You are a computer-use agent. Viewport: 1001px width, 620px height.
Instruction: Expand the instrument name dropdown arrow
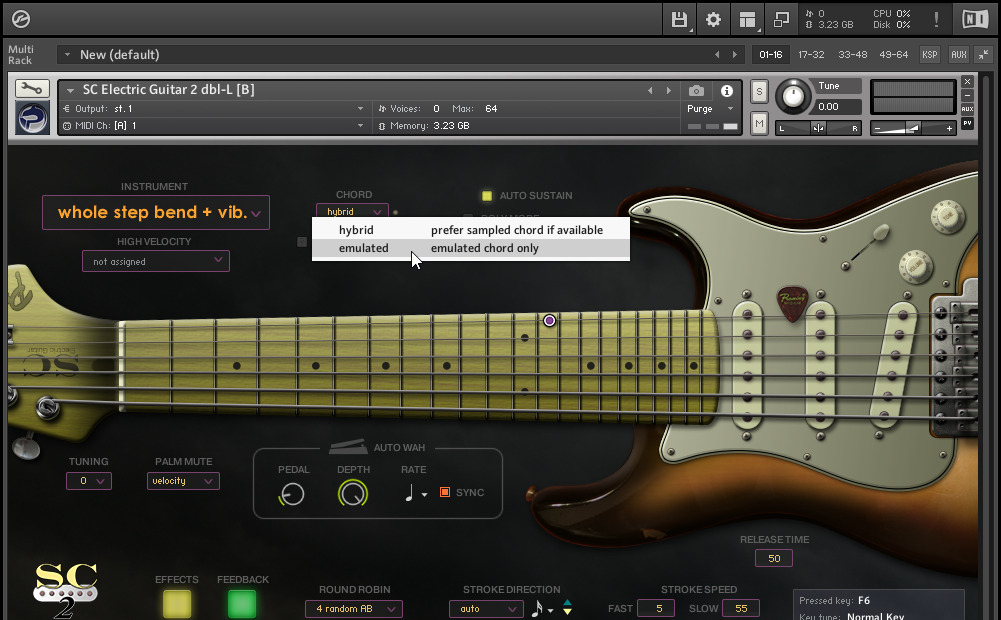[x=70, y=91]
